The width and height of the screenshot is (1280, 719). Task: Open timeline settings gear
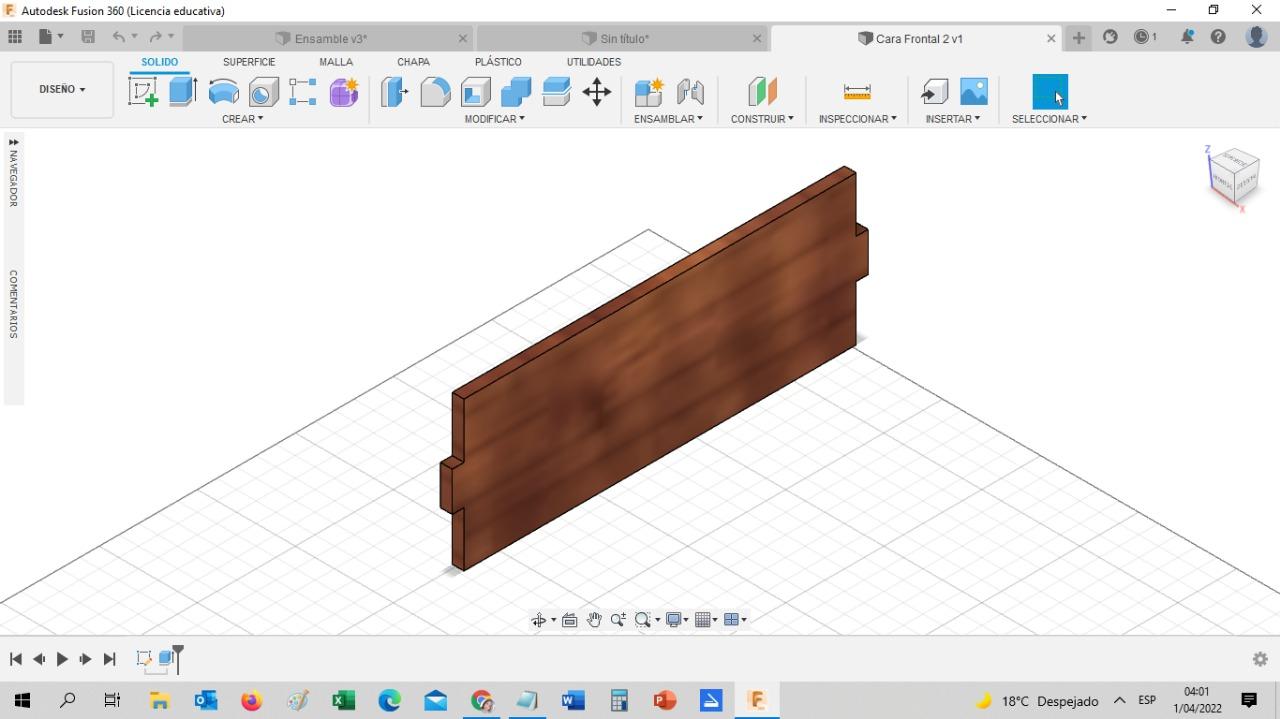1260,659
